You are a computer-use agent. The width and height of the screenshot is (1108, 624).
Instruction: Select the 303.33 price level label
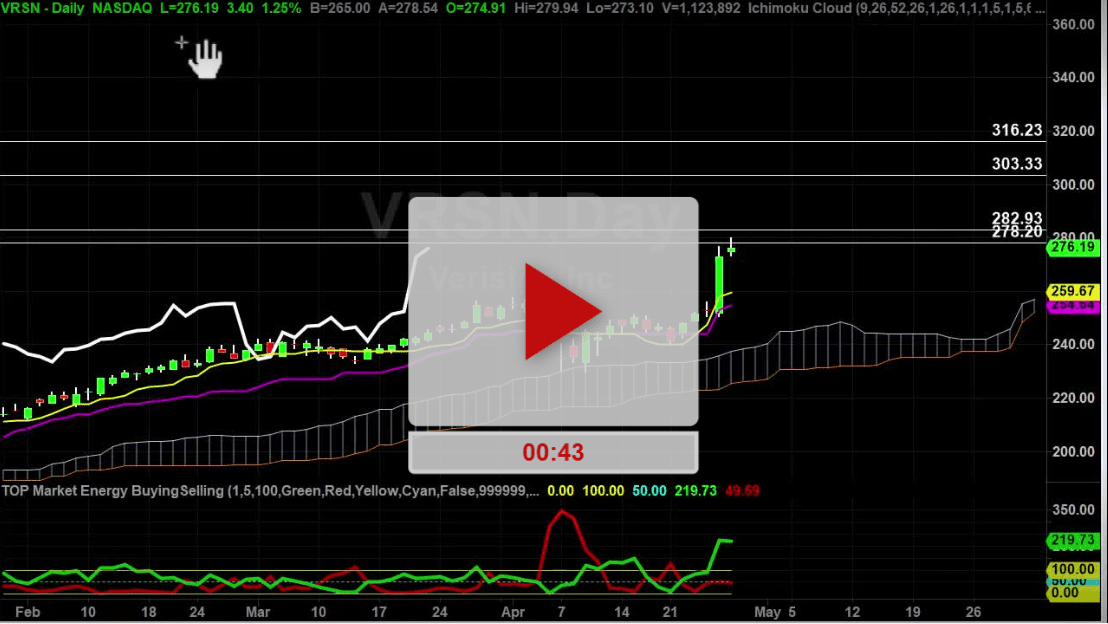tap(1017, 164)
